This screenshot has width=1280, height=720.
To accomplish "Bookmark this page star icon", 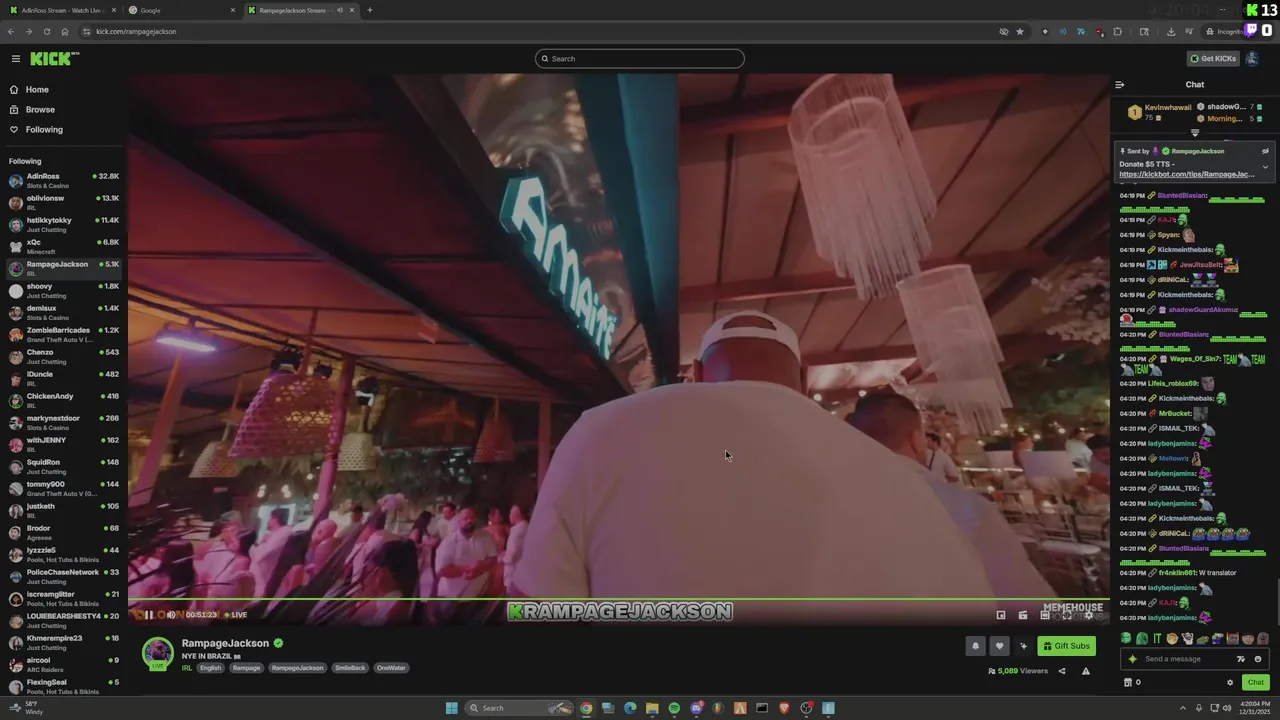I will point(1020,32).
